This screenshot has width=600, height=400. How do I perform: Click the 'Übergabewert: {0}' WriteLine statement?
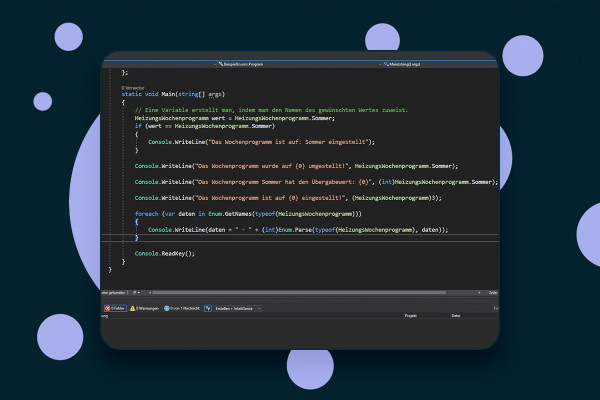[316, 182]
